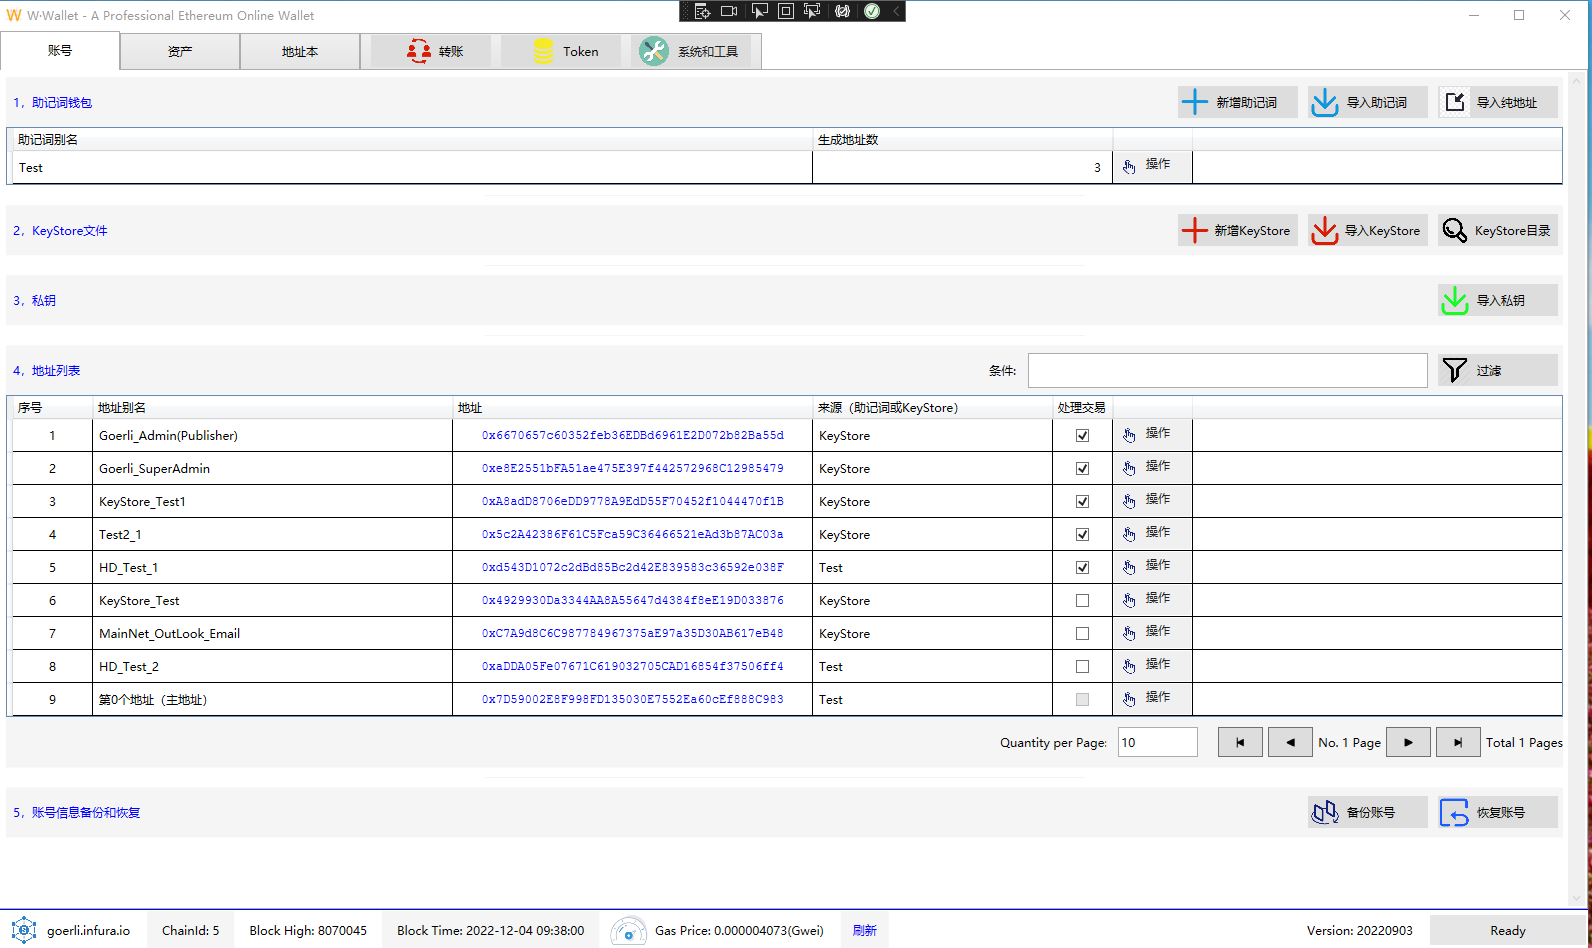Uncheck 处理交易 for Goerli_SuperAdmin

(x=1082, y=468)
